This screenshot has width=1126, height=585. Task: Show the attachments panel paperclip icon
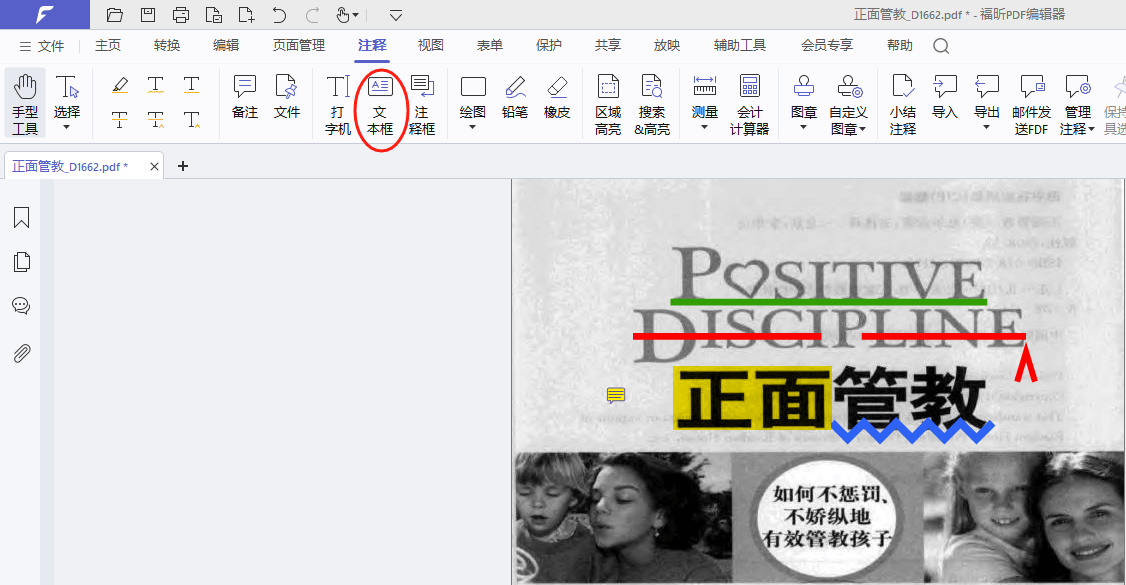[x=21, y=353]
